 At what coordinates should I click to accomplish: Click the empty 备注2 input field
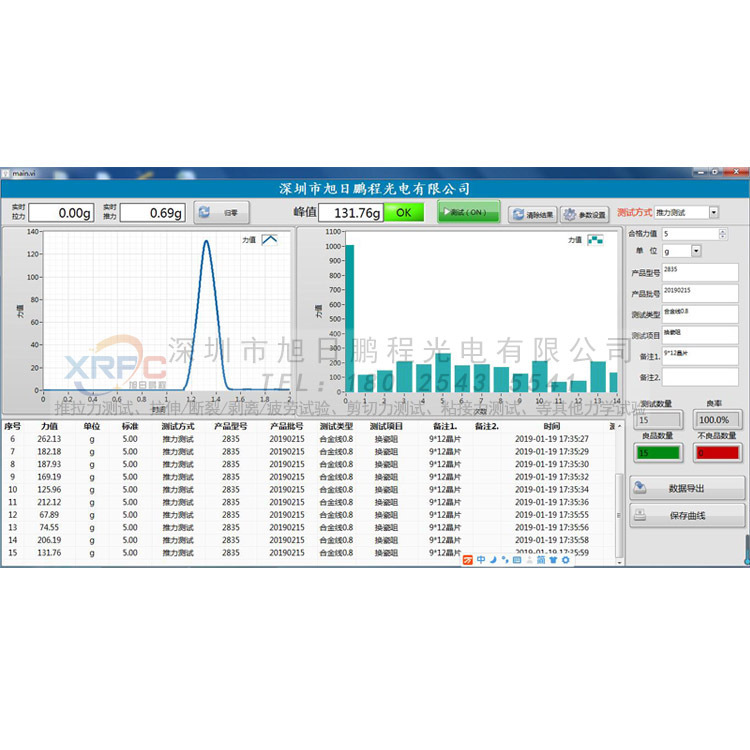click(x=700, y=377)
